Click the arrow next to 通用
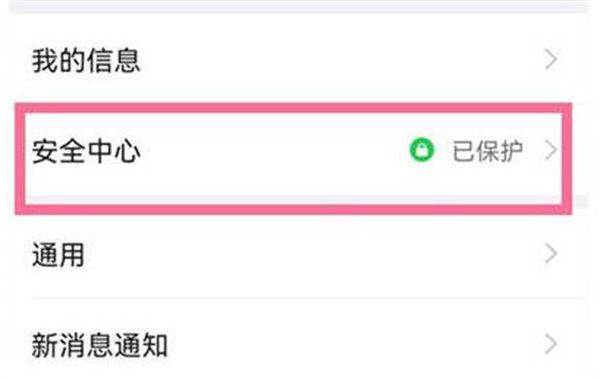The width and height of the screenshot is (600, 379). pos(550,254)
